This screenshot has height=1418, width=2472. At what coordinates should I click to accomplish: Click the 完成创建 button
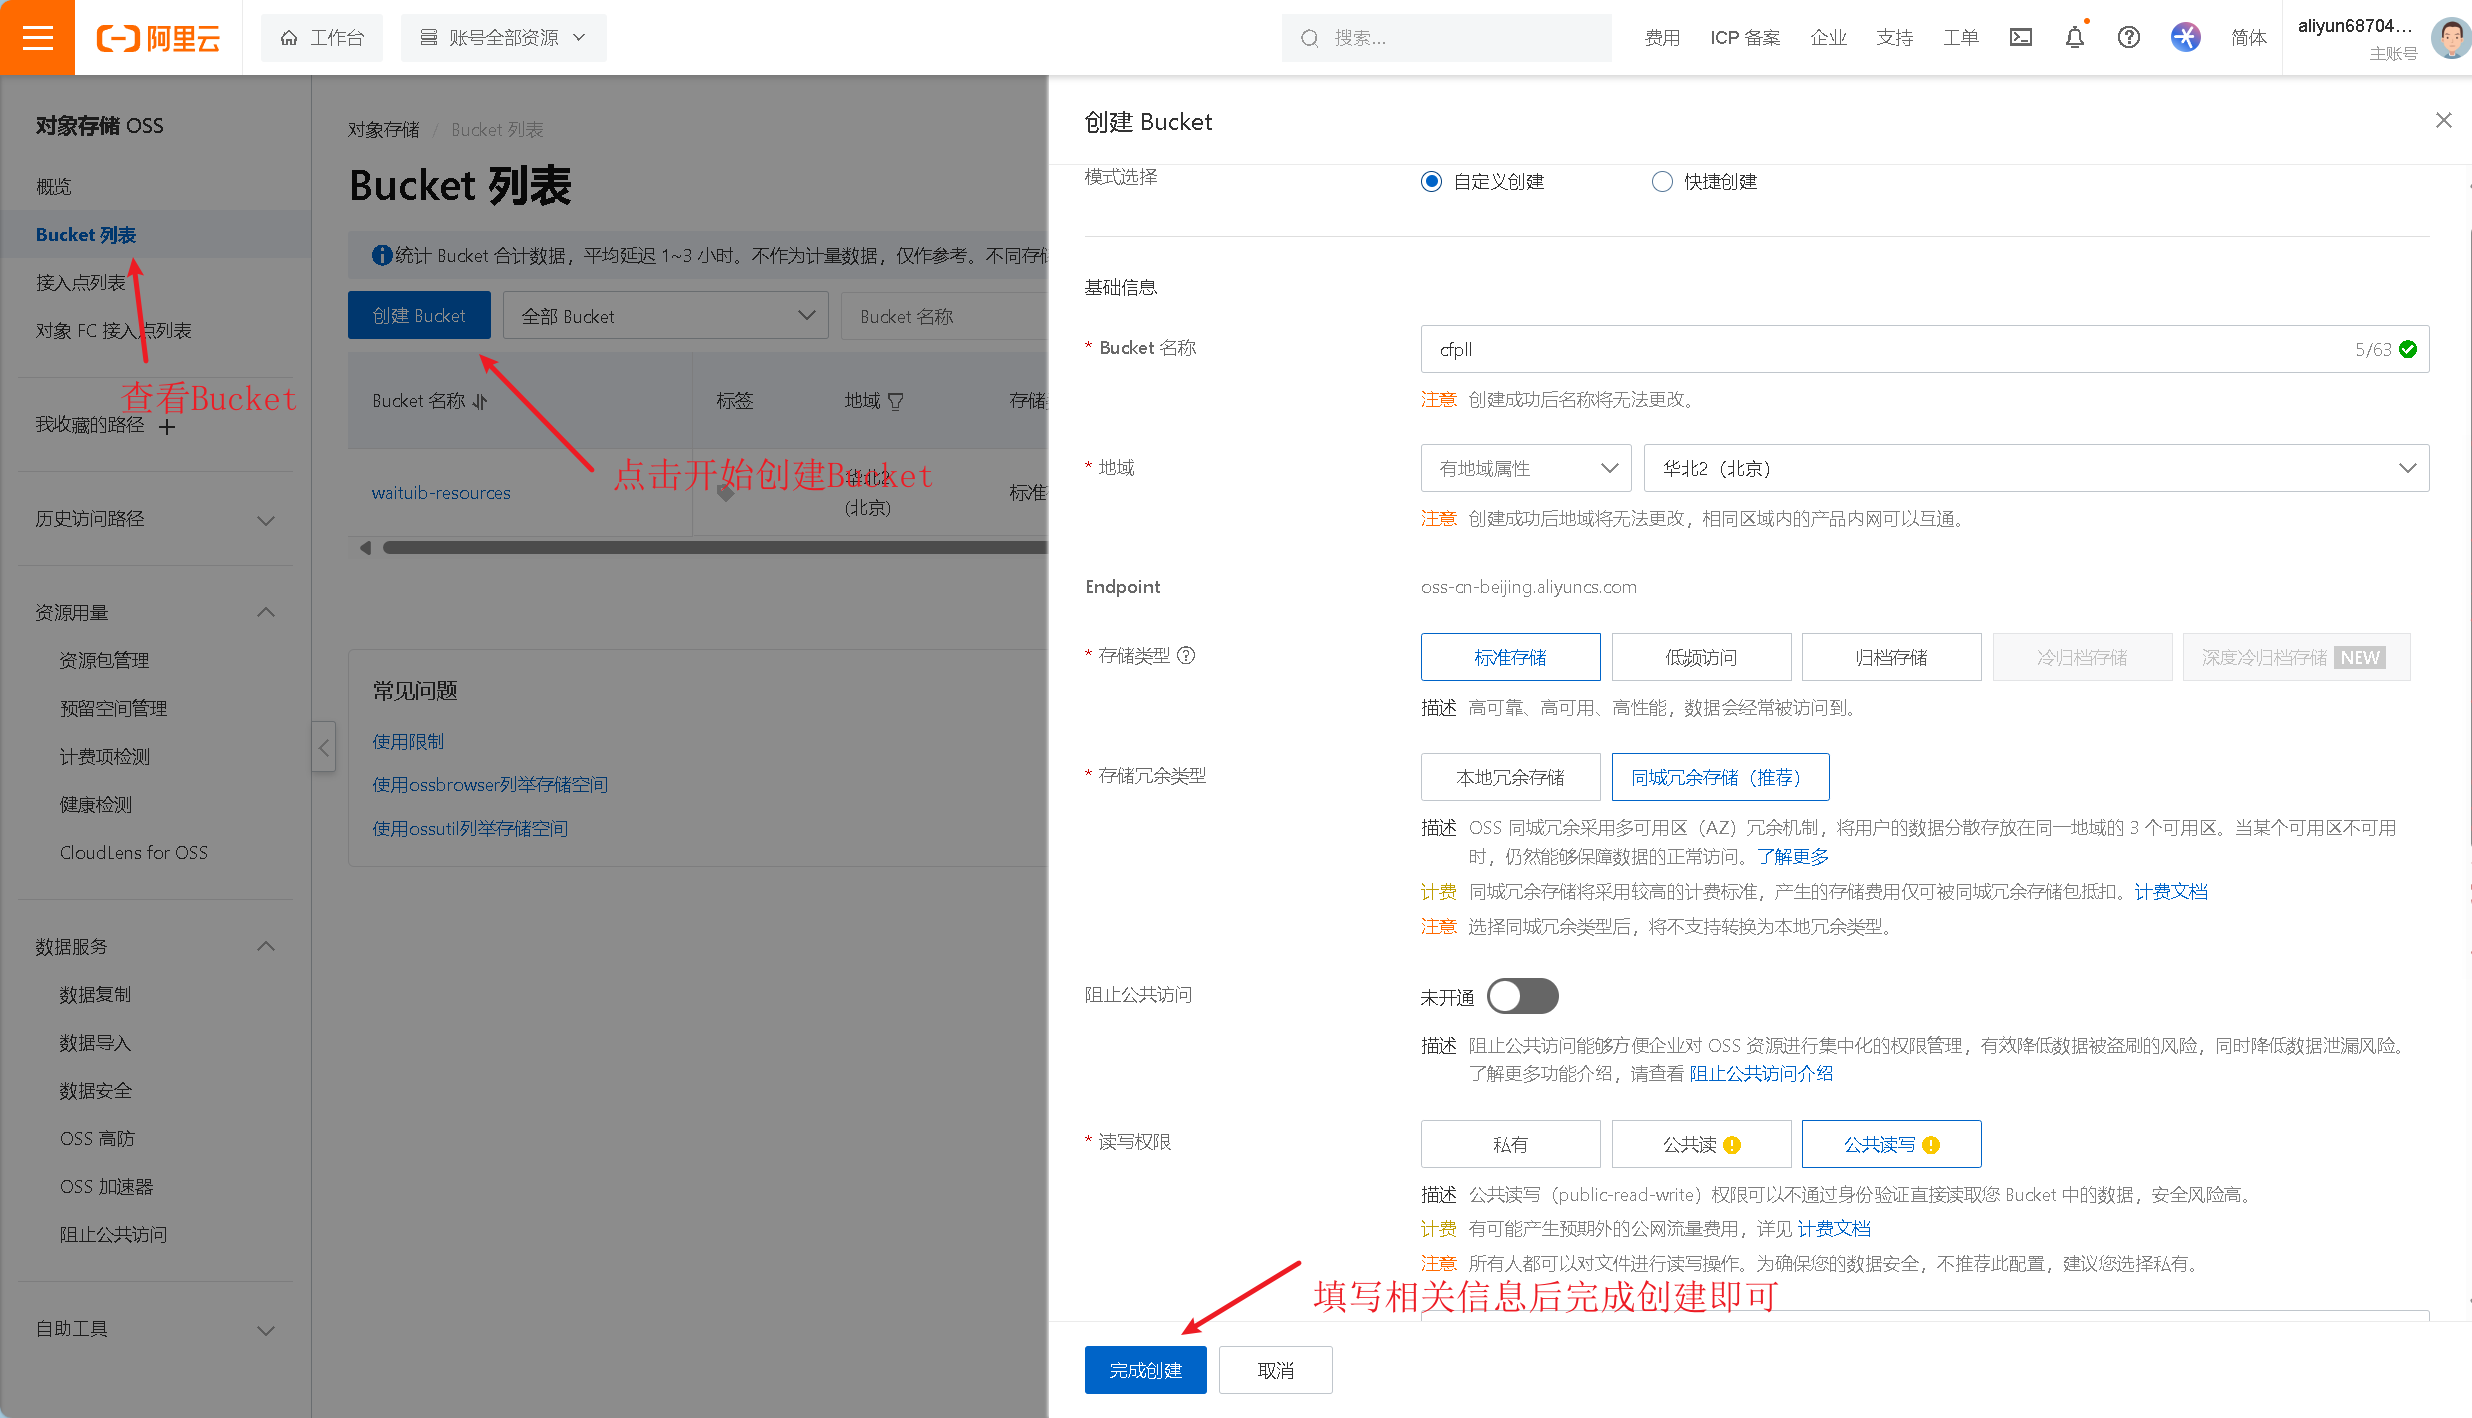(x=1145, y=1370)
